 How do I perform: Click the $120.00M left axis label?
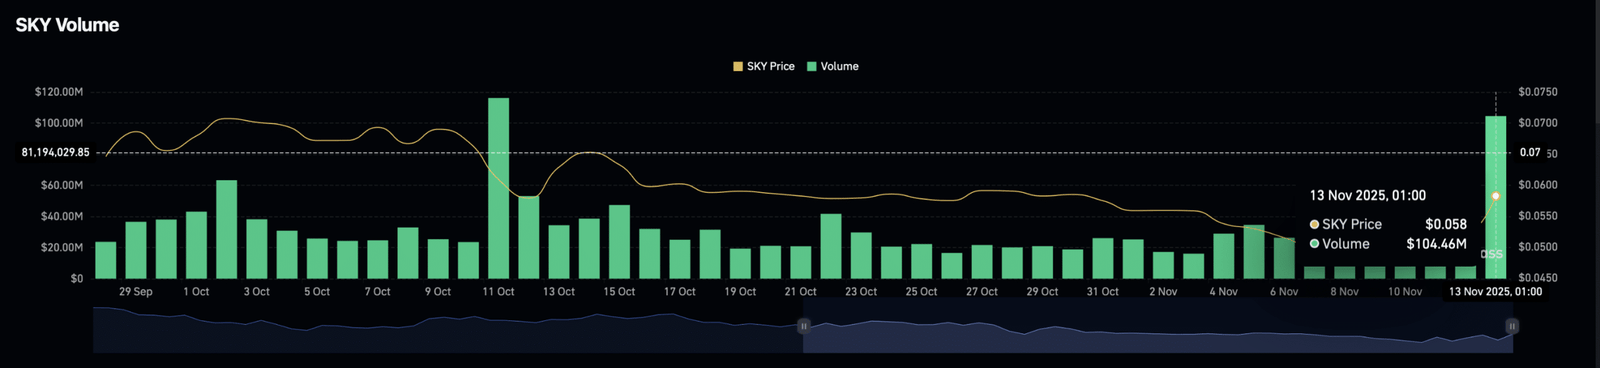tap(59, 92)
